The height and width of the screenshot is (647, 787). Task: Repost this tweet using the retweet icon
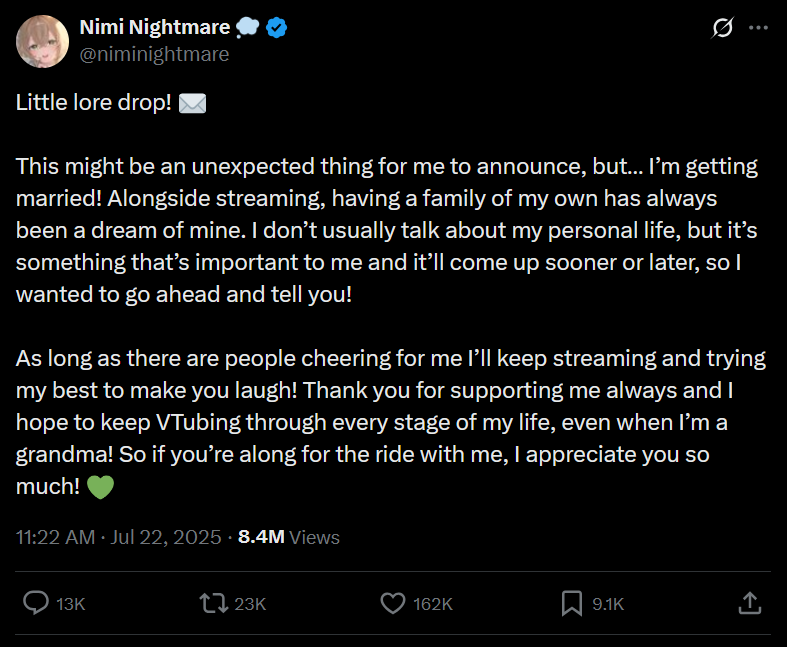[212, 603]
